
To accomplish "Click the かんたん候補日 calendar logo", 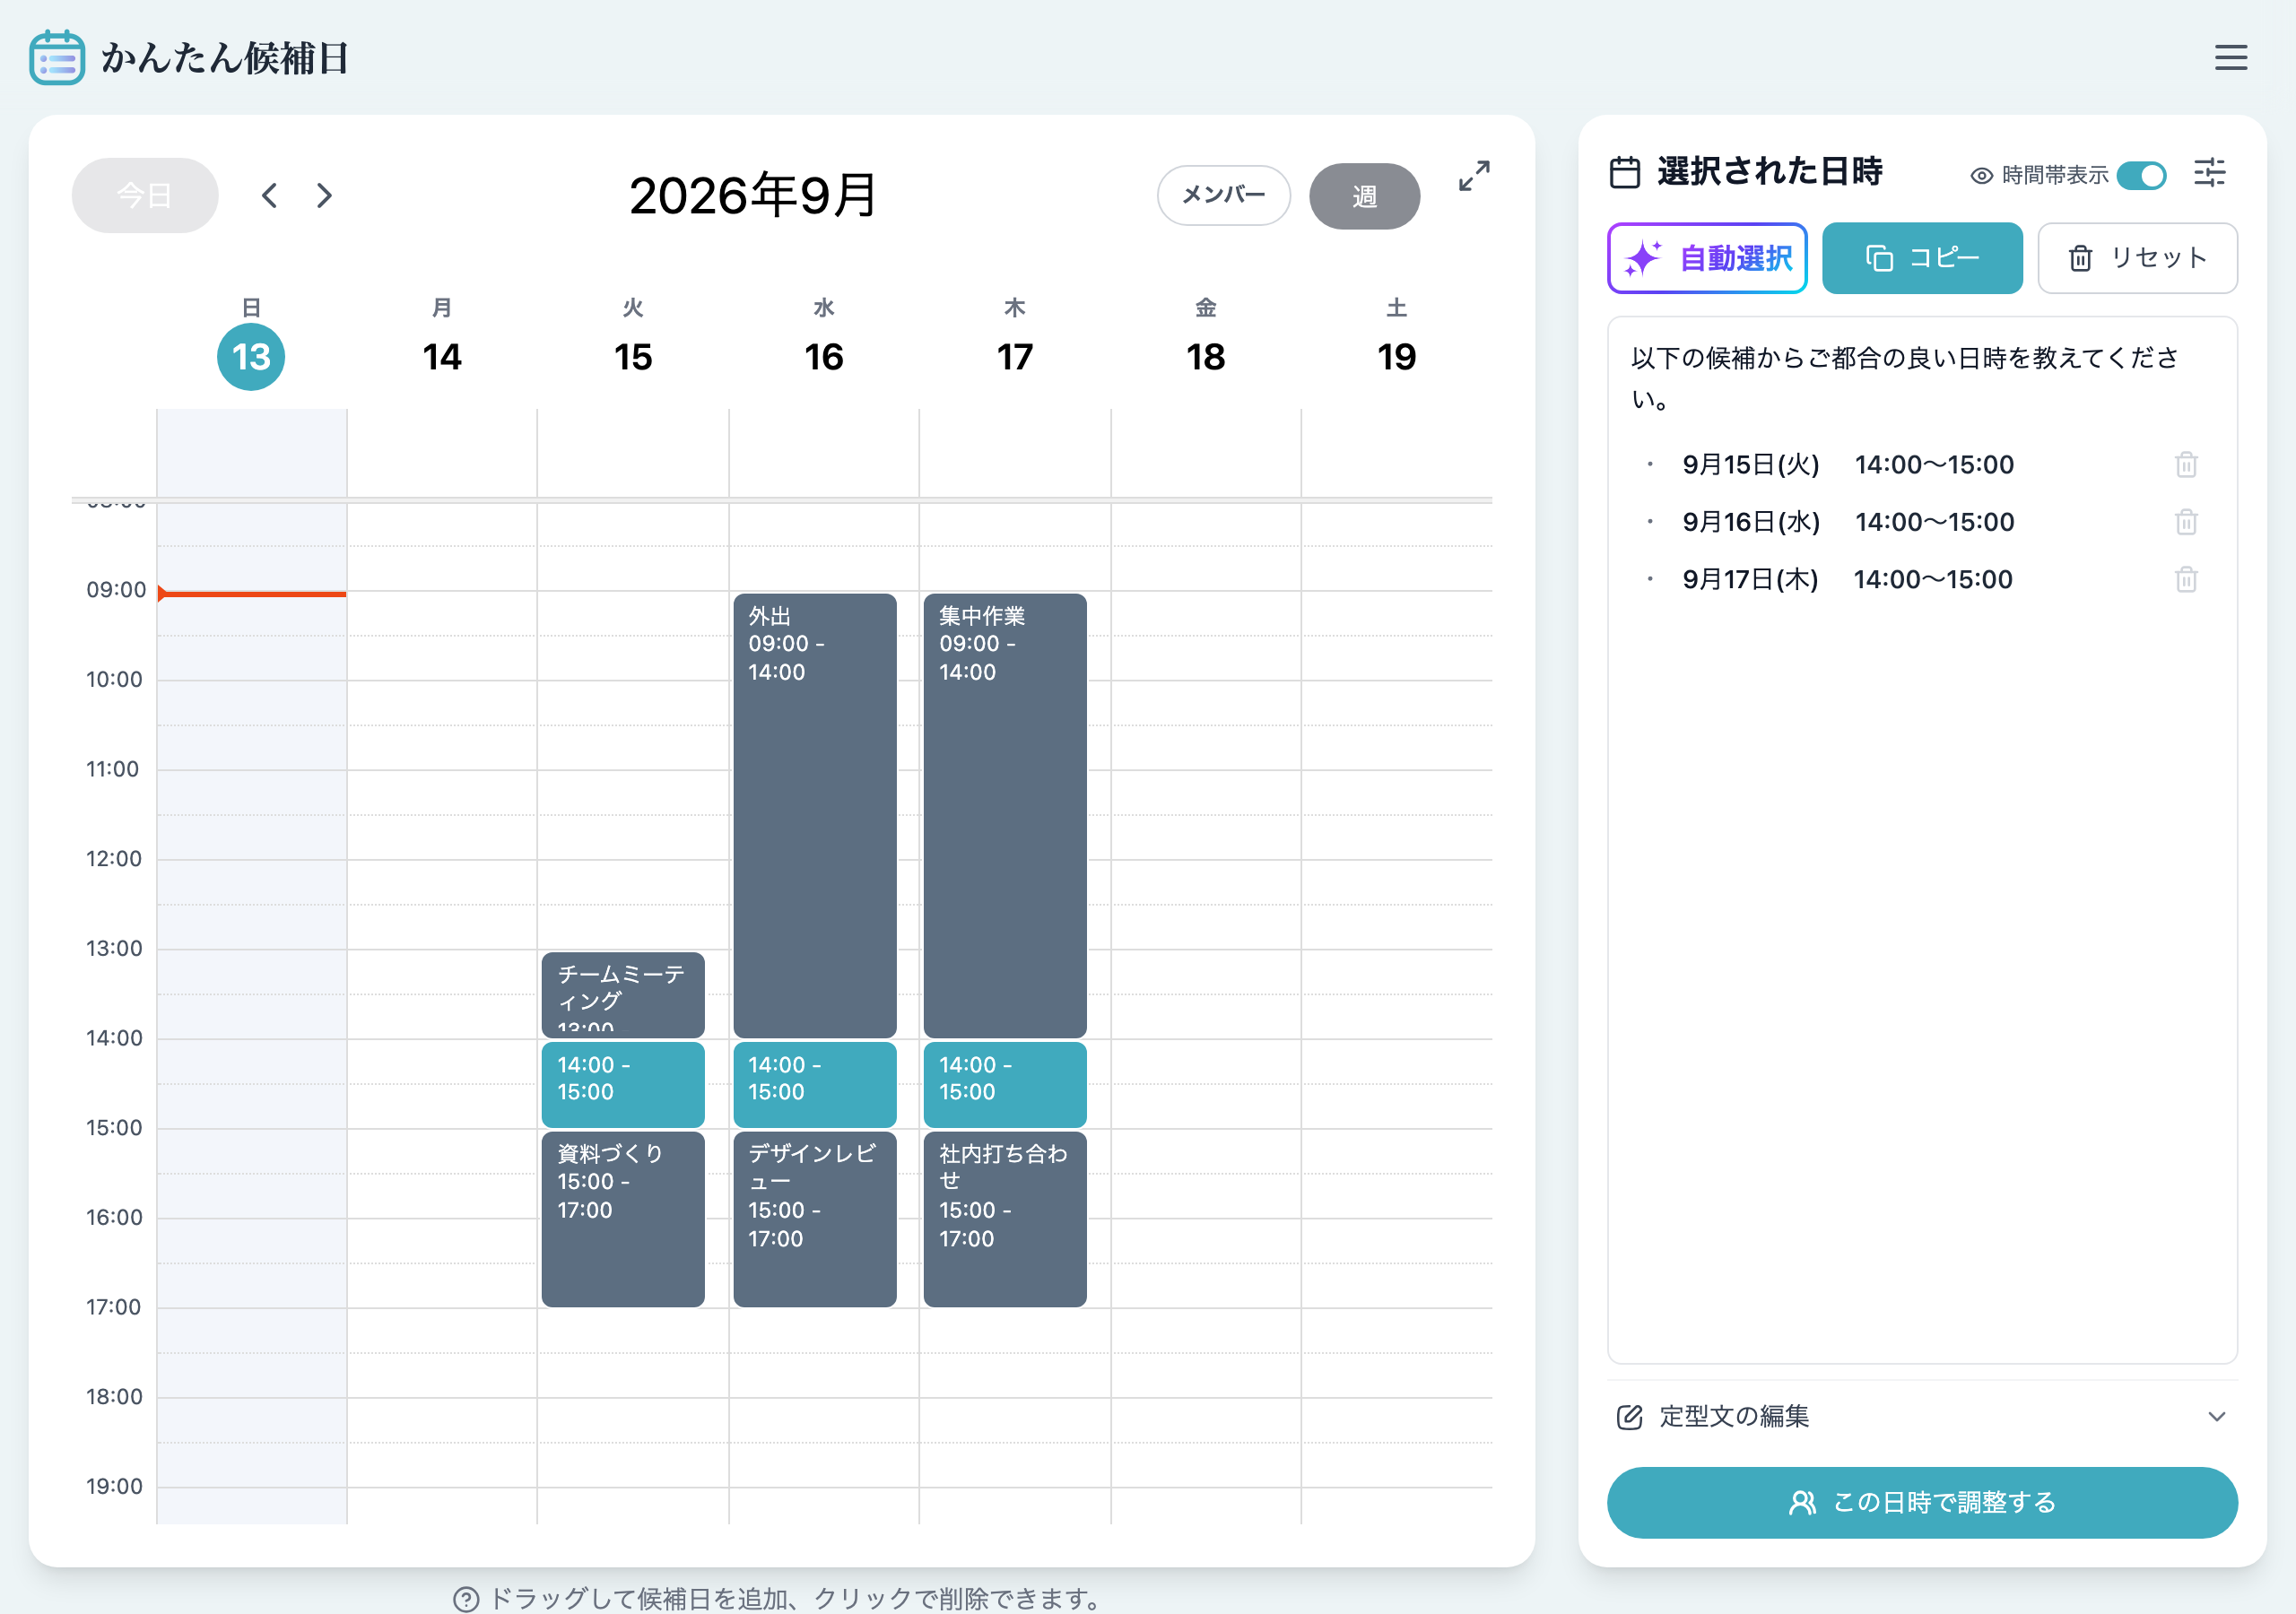I will coord(57,57).
